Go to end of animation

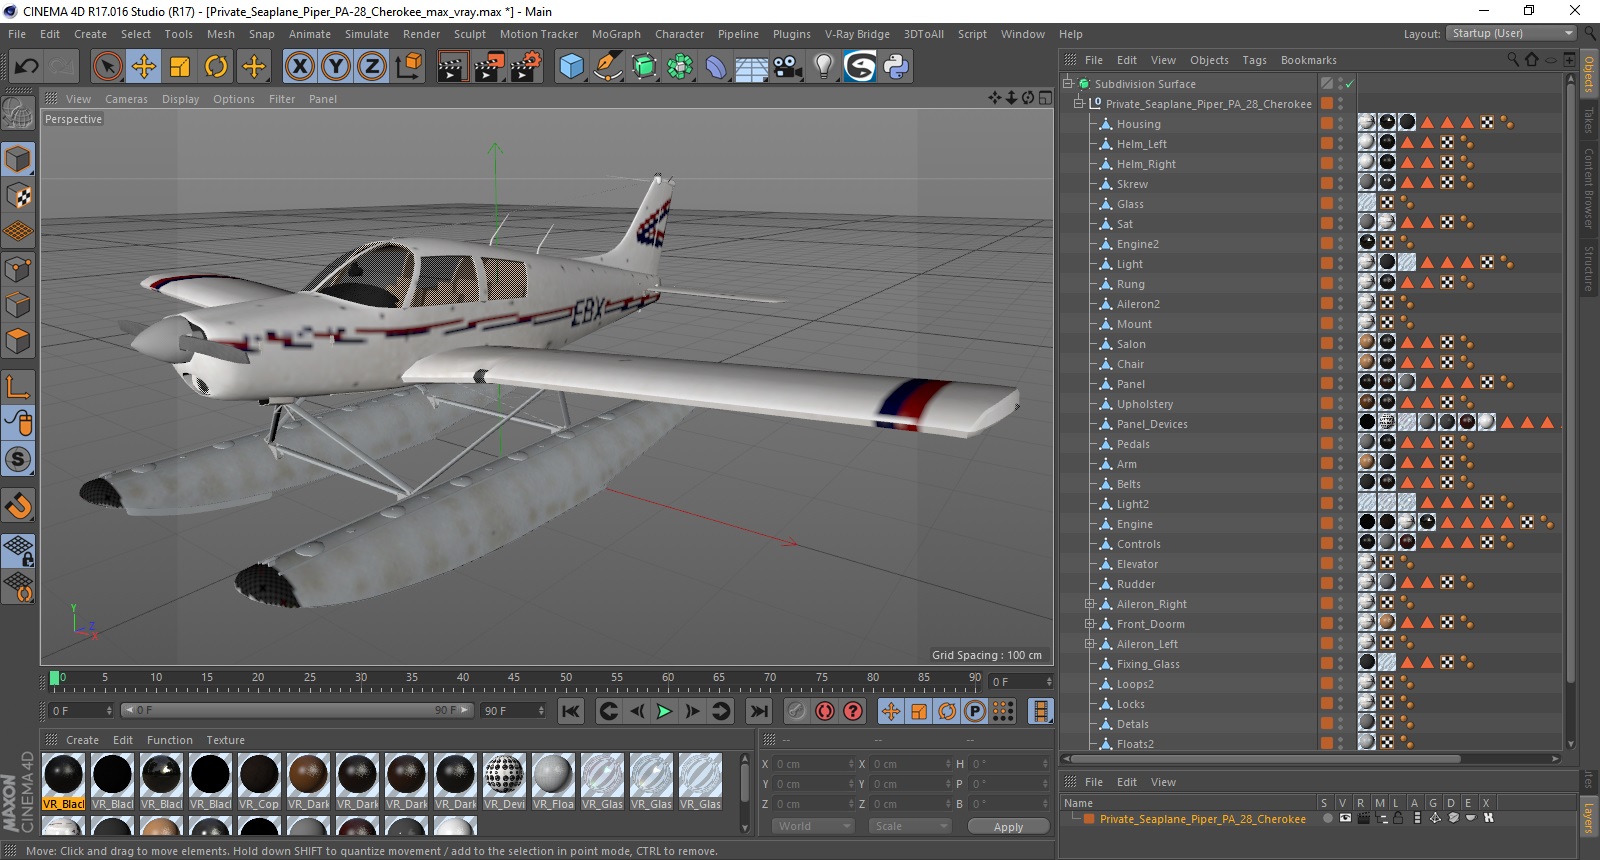click(x=759, y=711)
